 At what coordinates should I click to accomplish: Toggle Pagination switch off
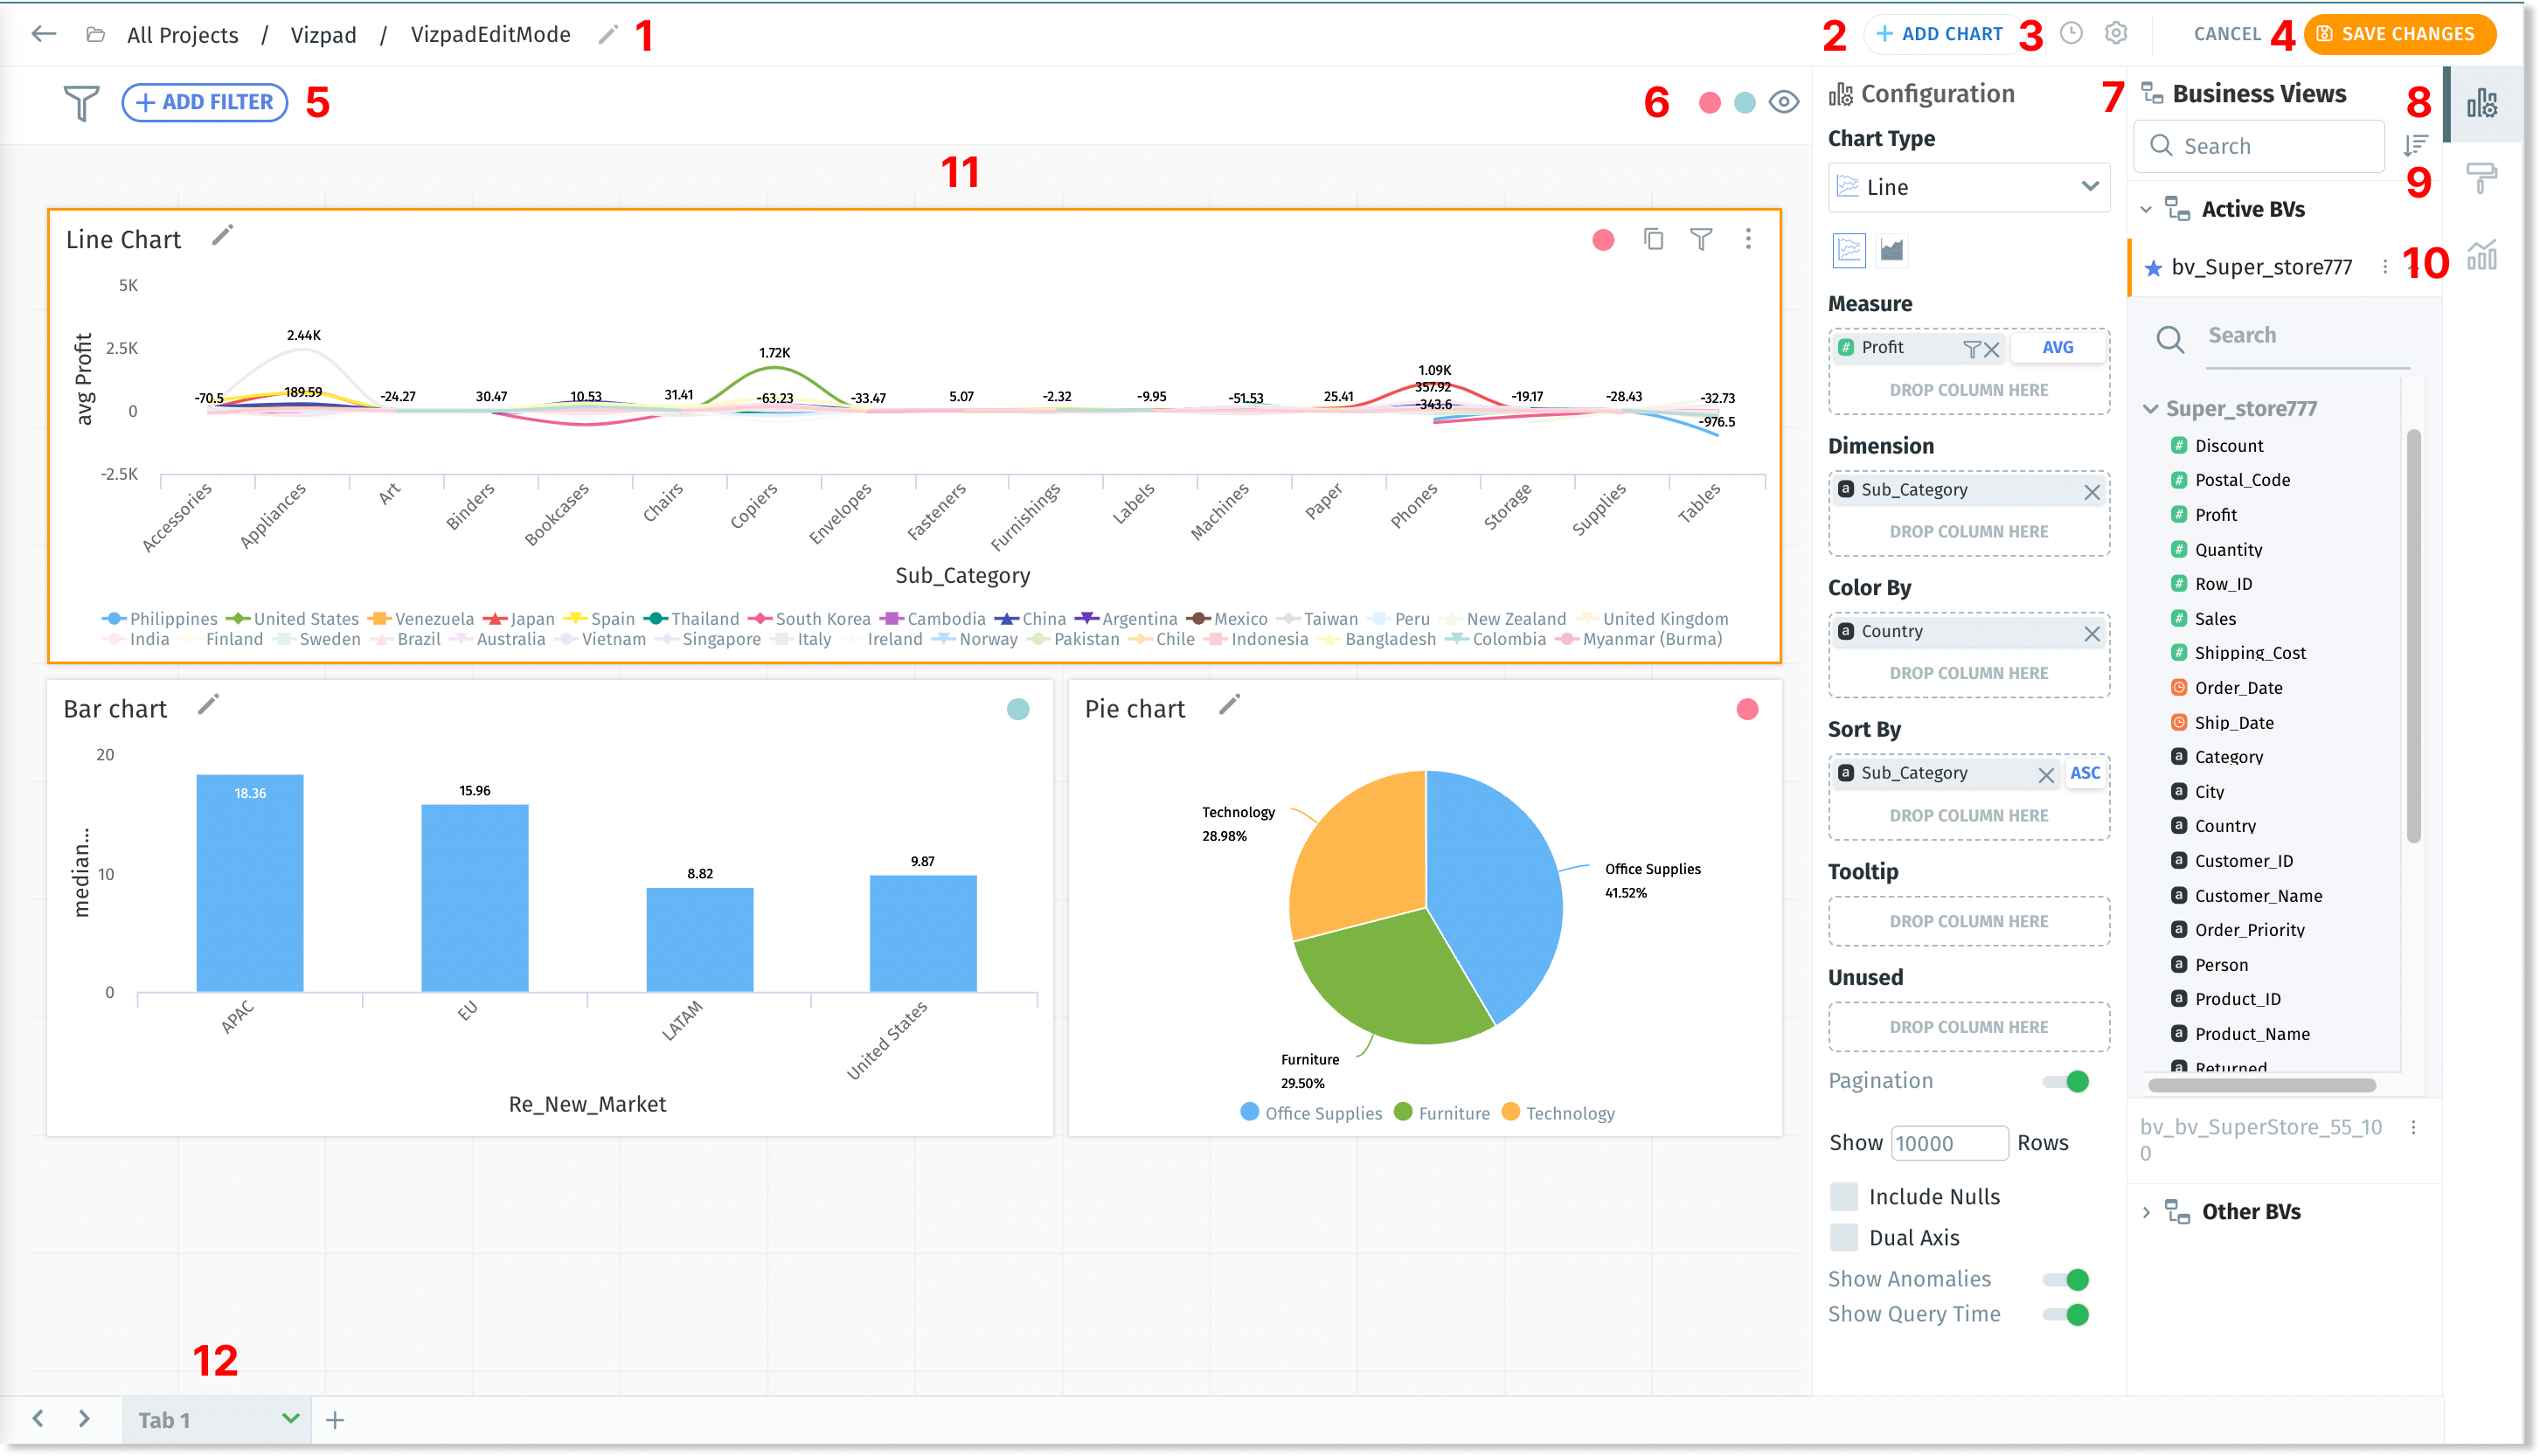[2066, 1081]
